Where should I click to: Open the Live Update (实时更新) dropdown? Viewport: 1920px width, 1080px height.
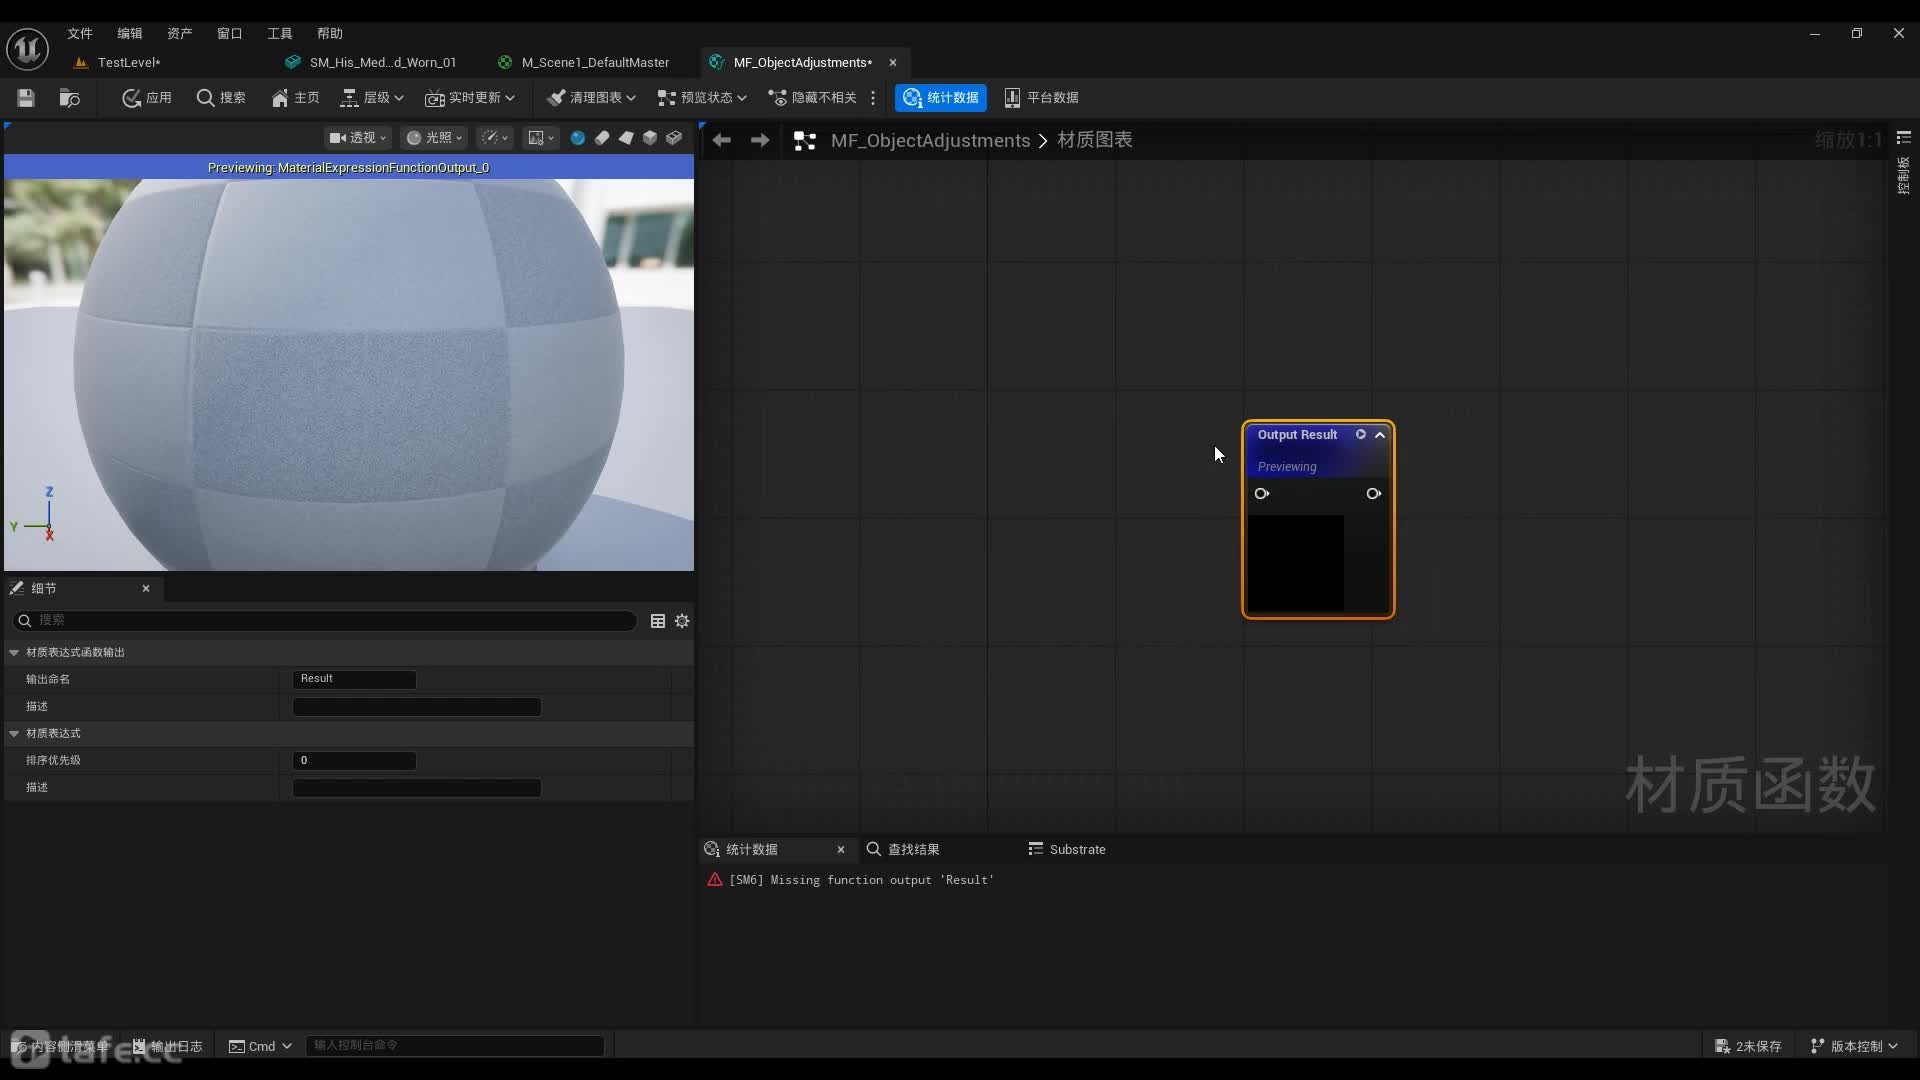click(470, 97)
